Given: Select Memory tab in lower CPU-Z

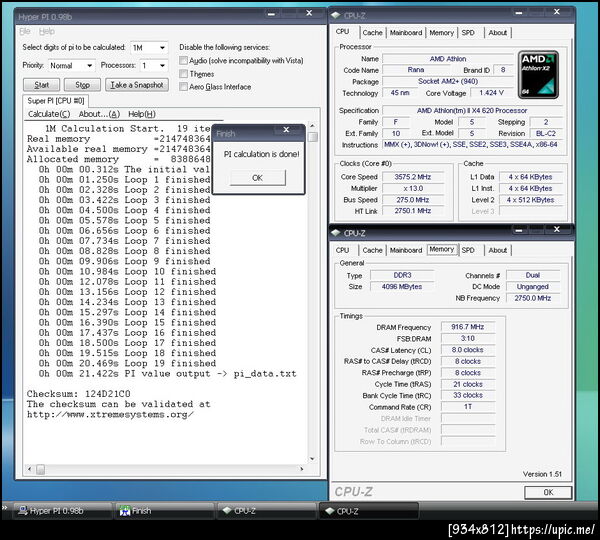Looking at the screenshot, I should click(441, 249).
